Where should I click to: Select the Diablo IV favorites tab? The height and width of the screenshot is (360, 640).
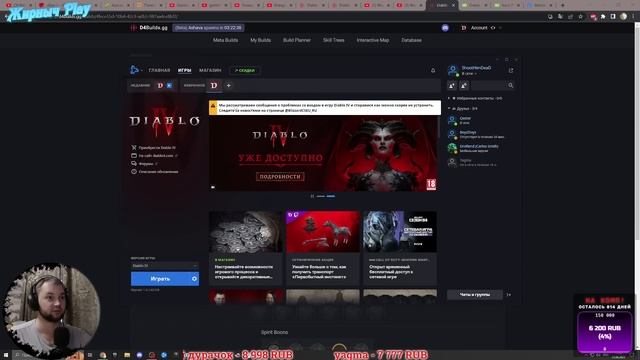pyautogui.click(x=214, y=85)
